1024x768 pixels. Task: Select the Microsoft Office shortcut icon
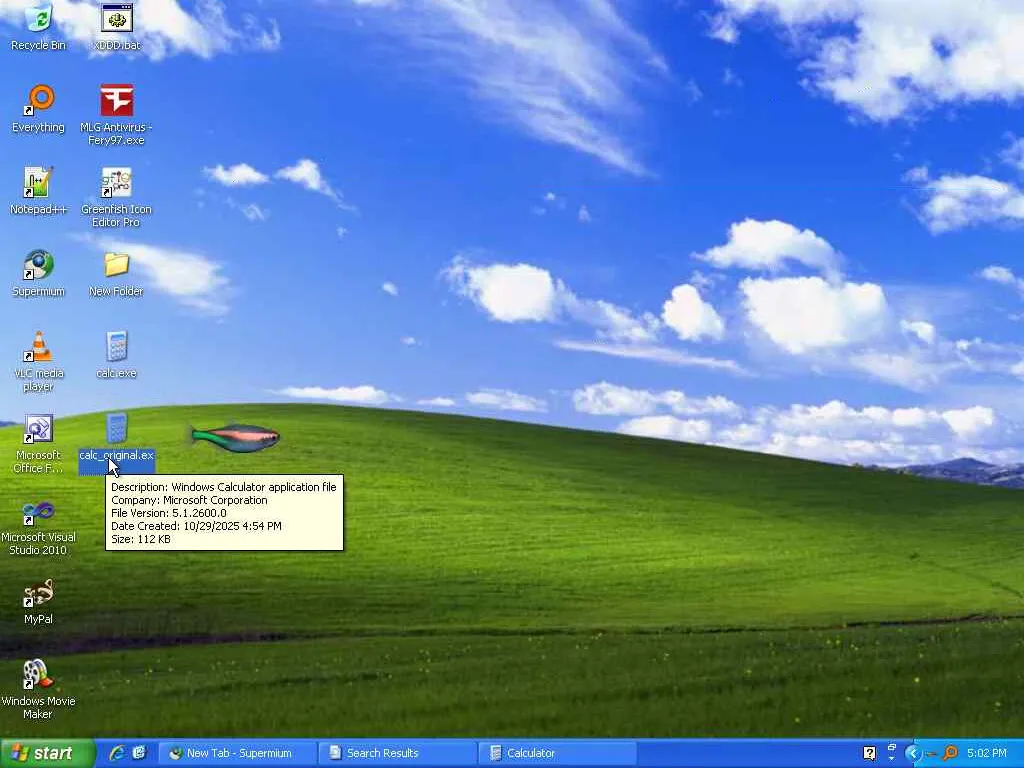[39, 428]
